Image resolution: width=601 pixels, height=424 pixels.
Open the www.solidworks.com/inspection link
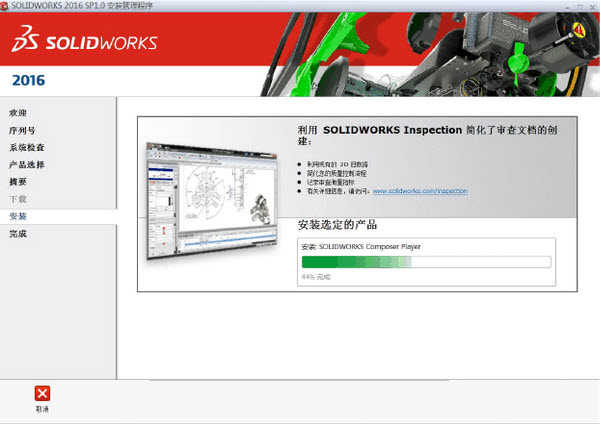420,191
